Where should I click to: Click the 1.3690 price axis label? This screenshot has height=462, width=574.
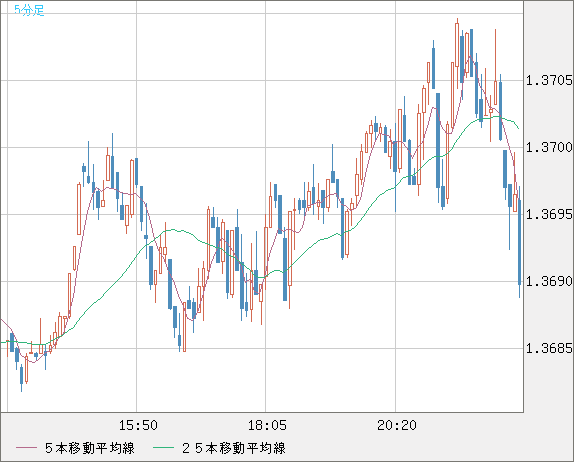coord(549,281)
